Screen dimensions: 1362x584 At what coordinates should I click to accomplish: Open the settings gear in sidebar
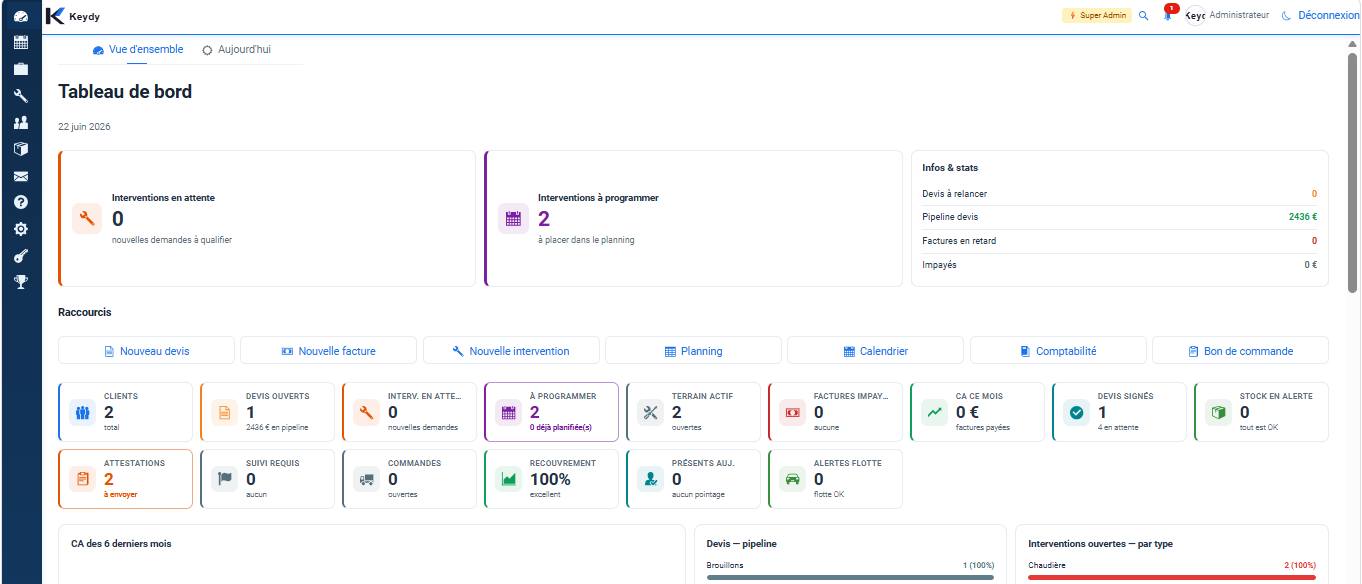click(20, 229)
